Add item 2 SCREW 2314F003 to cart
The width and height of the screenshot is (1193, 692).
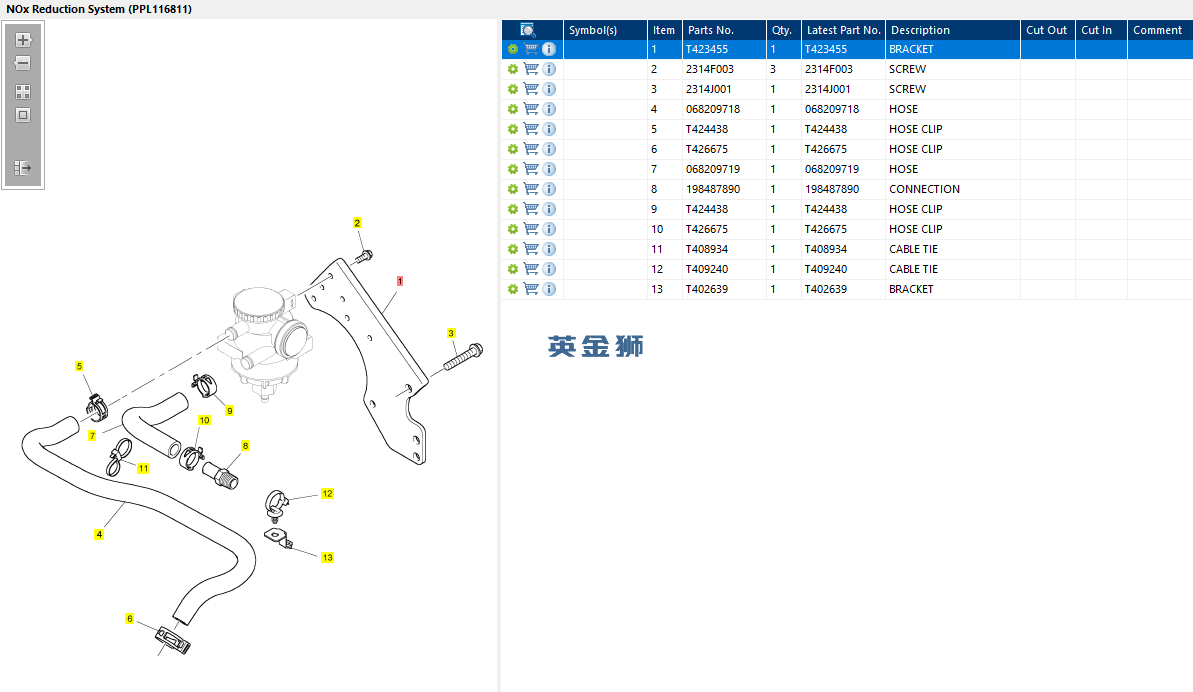pyautogui.click(x=531, y=69)
